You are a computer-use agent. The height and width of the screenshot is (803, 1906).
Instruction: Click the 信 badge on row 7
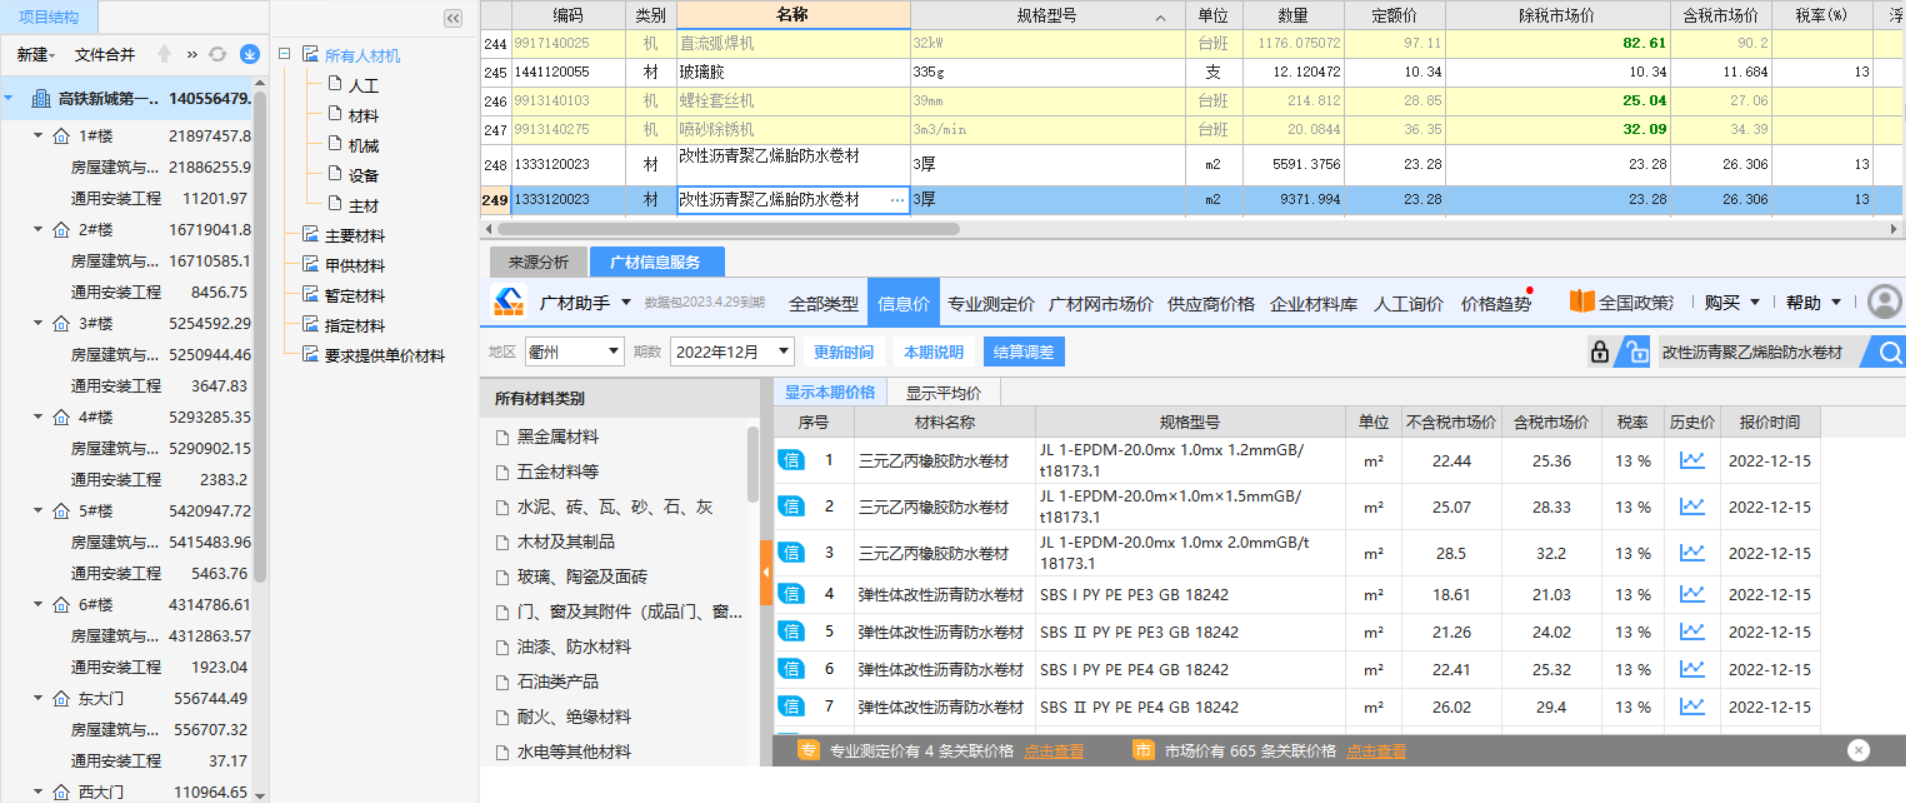coord(791,706)
